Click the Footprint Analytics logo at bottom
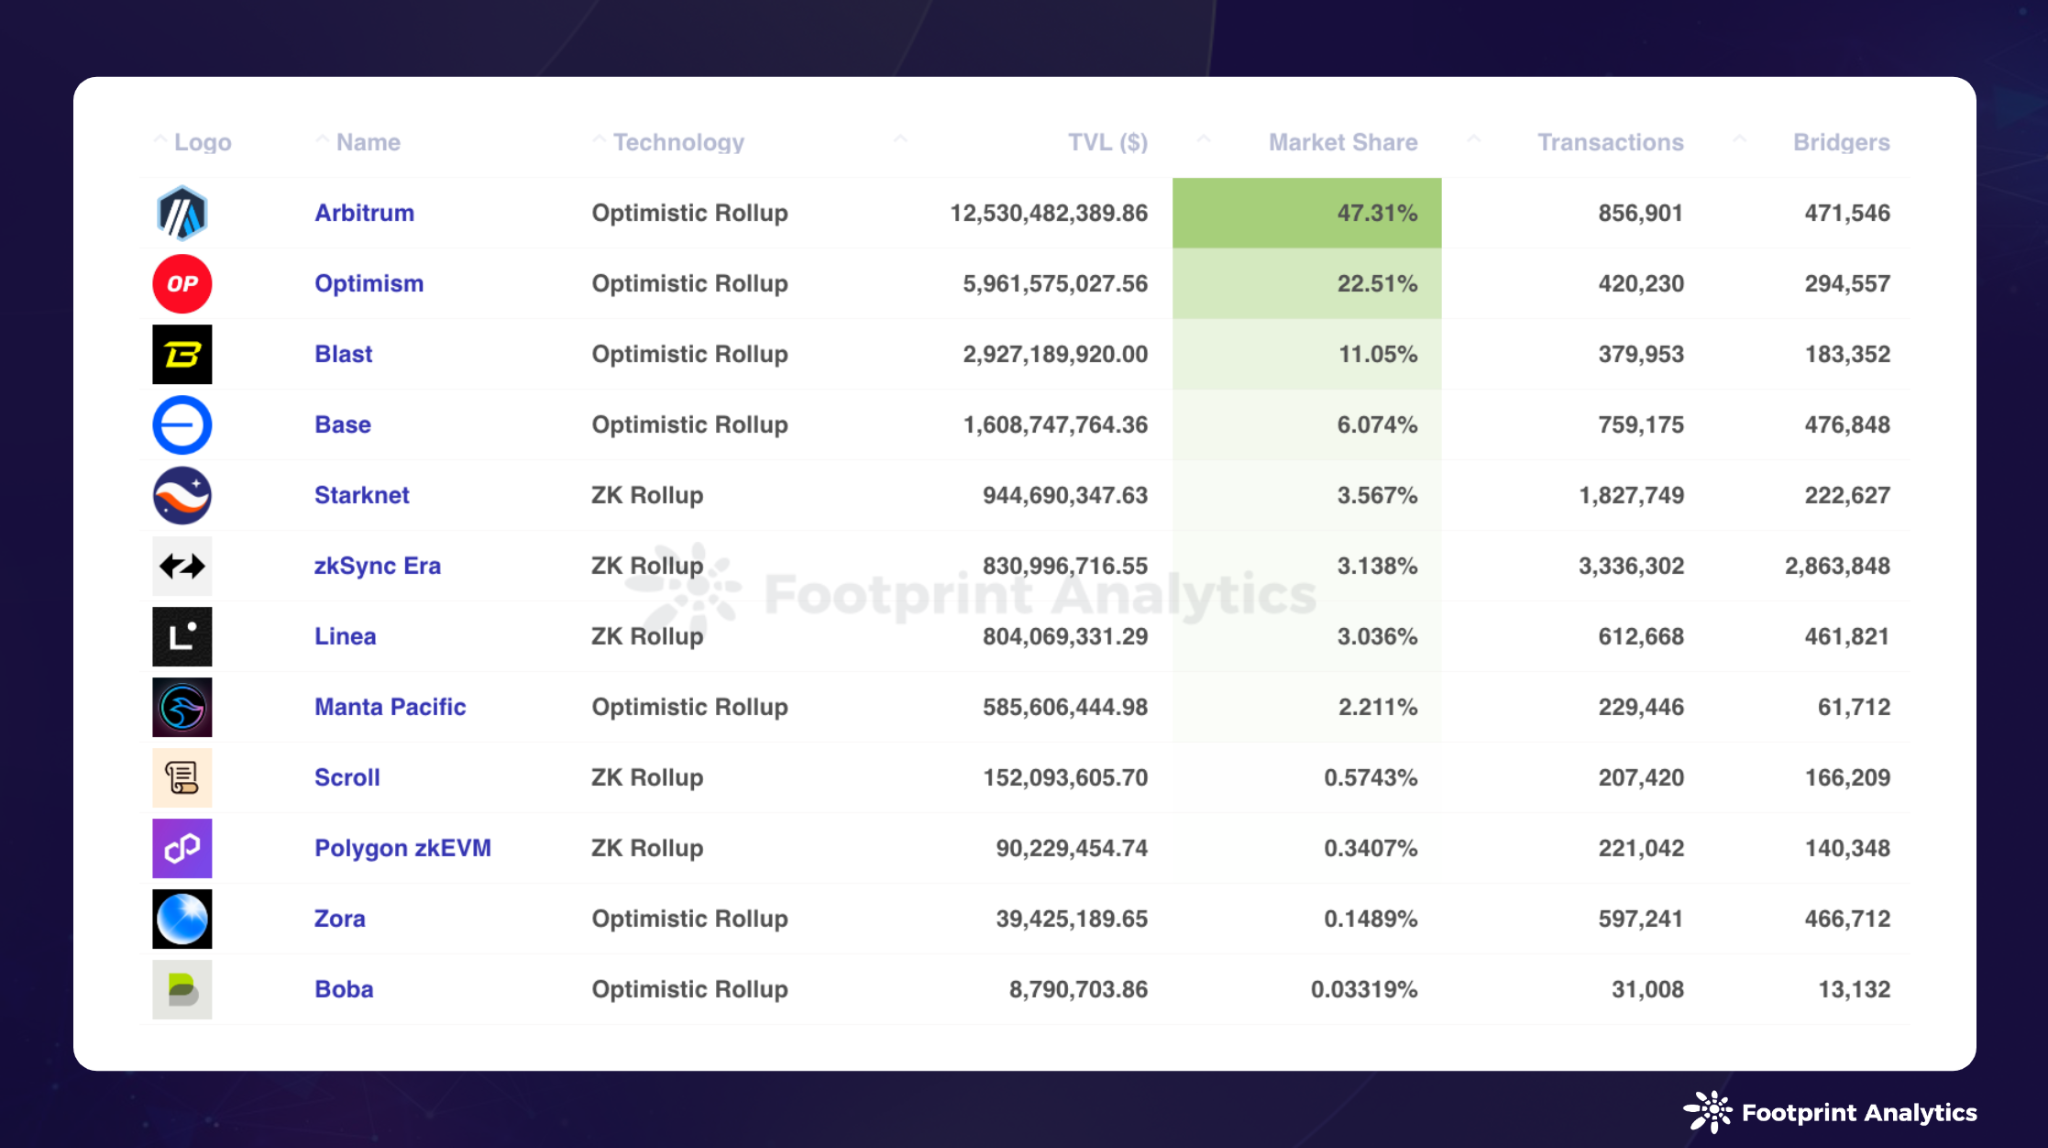 [x=1830, y=1112]
